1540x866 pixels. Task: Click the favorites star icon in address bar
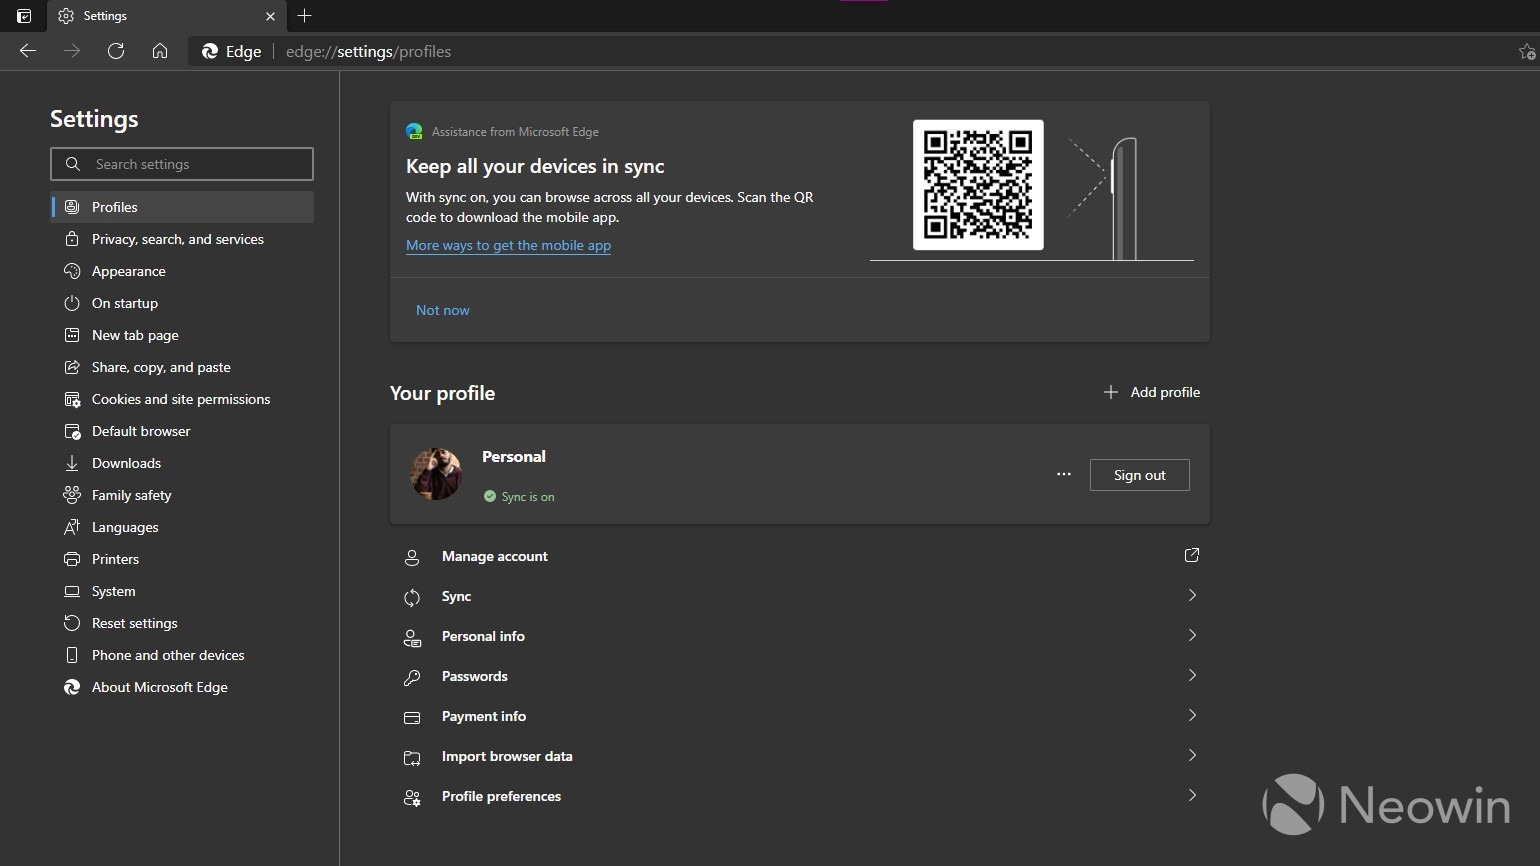[x=1526, y=52]
